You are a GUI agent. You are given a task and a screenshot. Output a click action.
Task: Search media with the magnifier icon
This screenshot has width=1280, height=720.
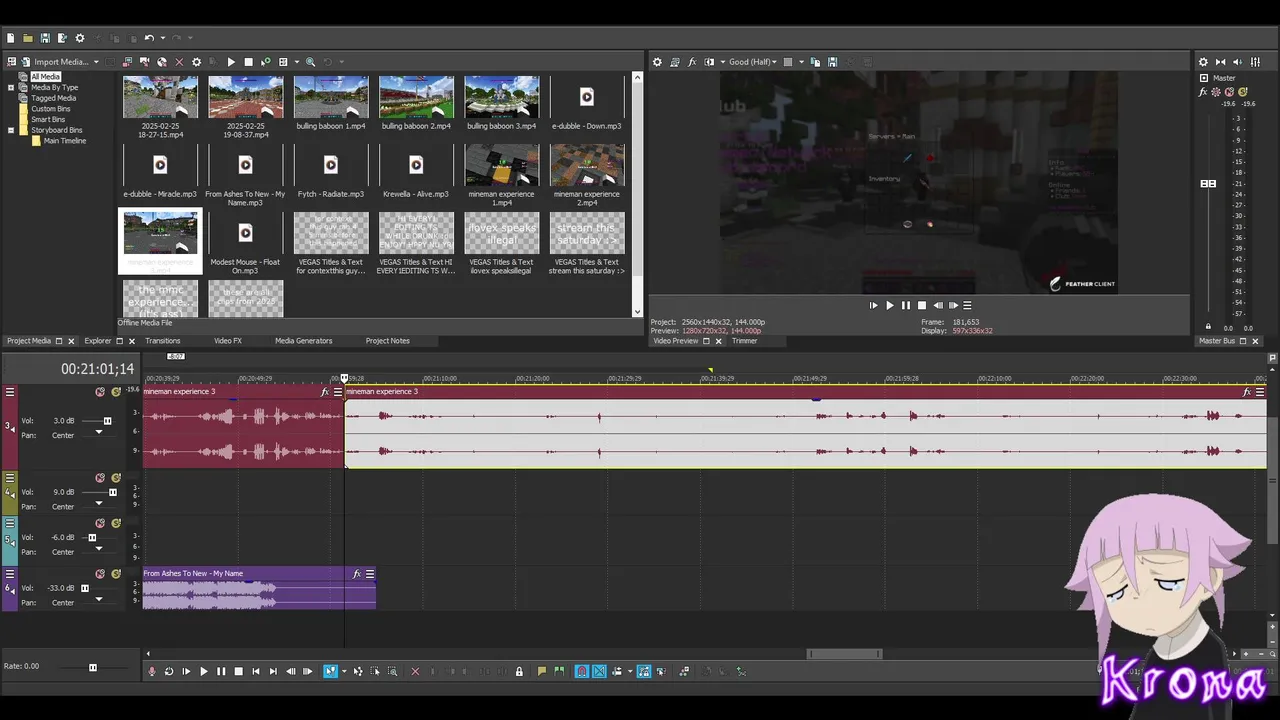pyautogui.click(x=310, y=62)
